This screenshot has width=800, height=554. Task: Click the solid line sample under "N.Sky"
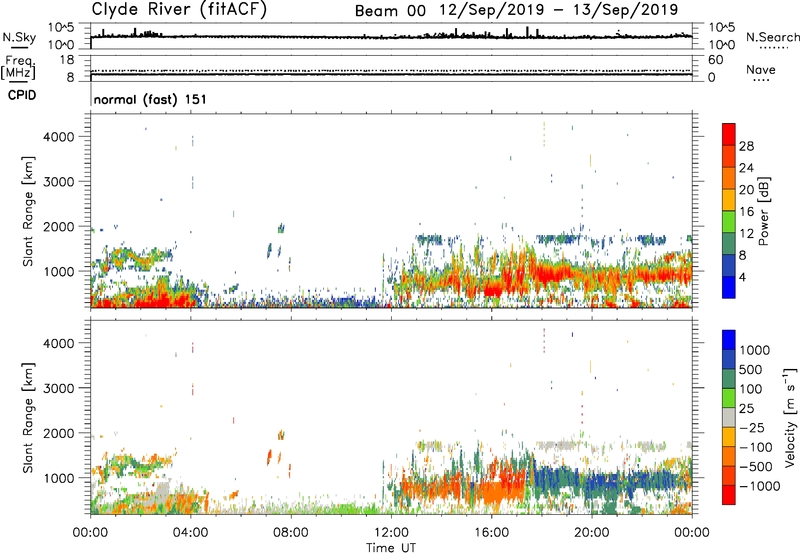click(x=19, y=48)
